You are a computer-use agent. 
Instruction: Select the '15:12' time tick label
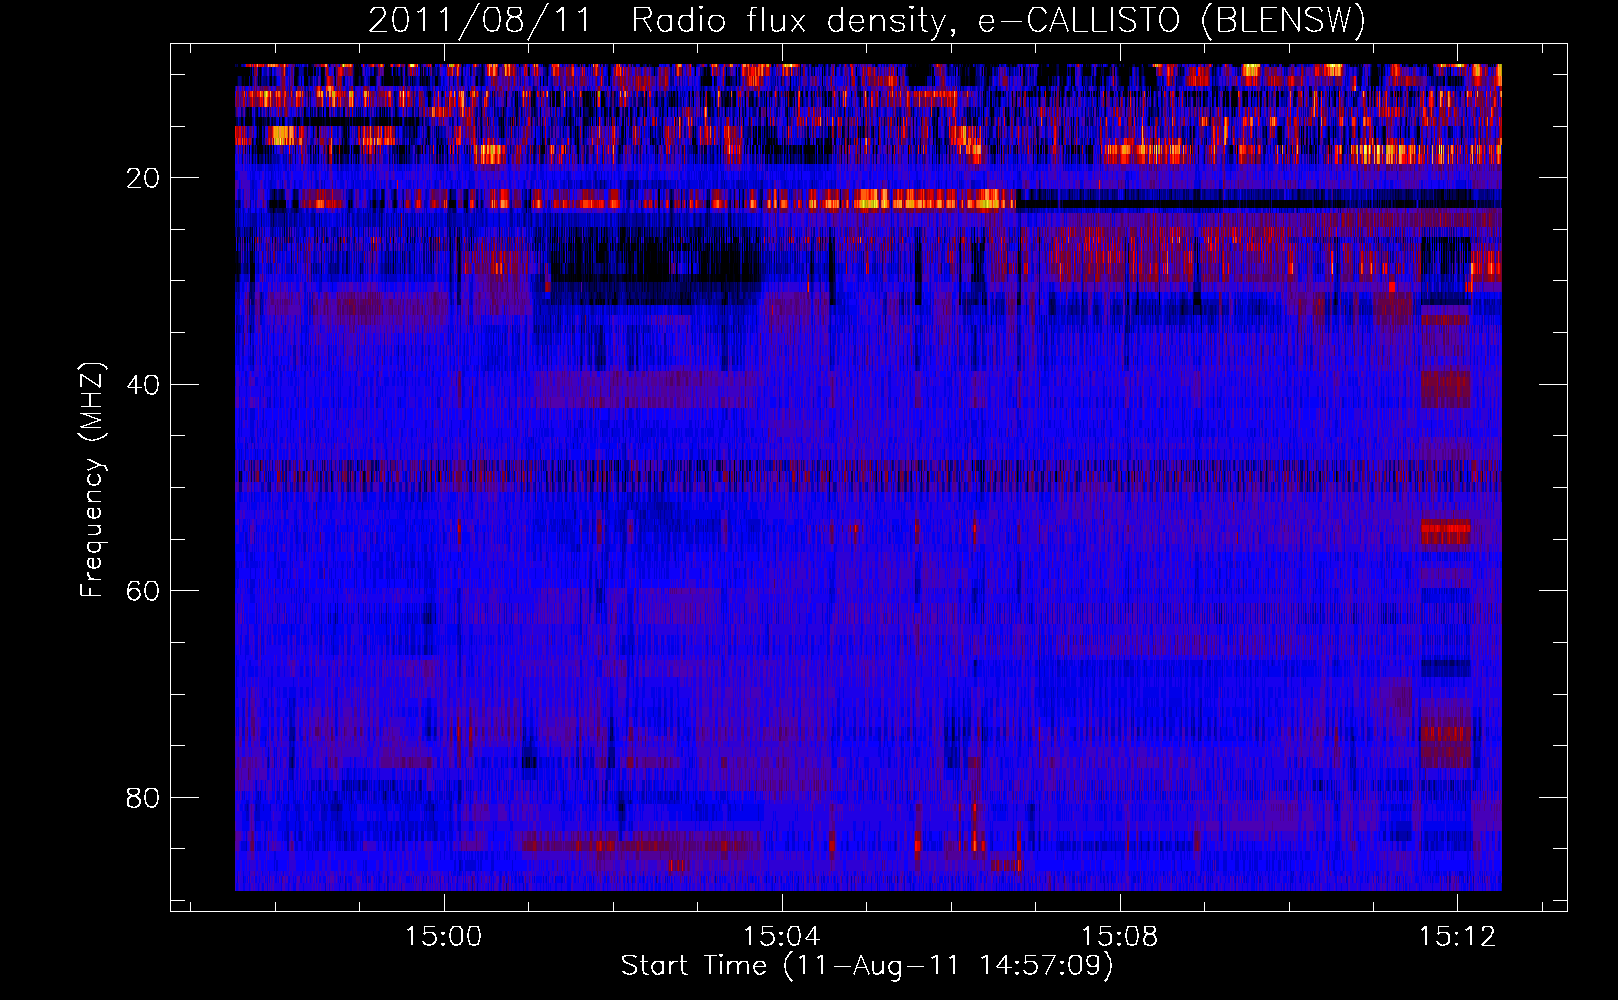click(1458, 936)
